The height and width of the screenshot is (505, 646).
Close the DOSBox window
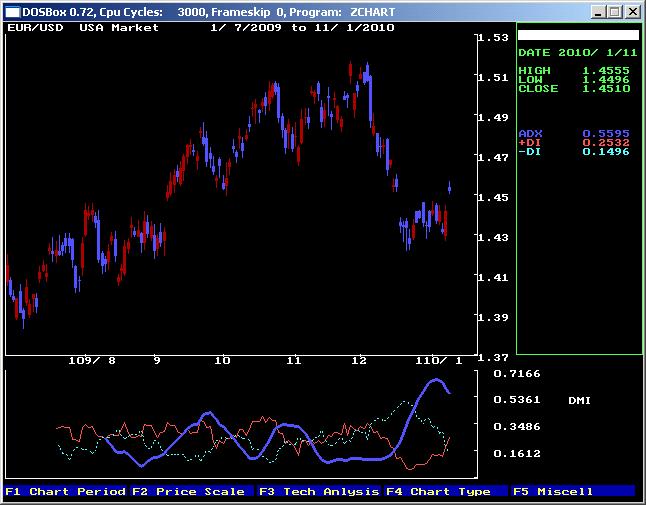pyautogui.click(x=632, y=12)
